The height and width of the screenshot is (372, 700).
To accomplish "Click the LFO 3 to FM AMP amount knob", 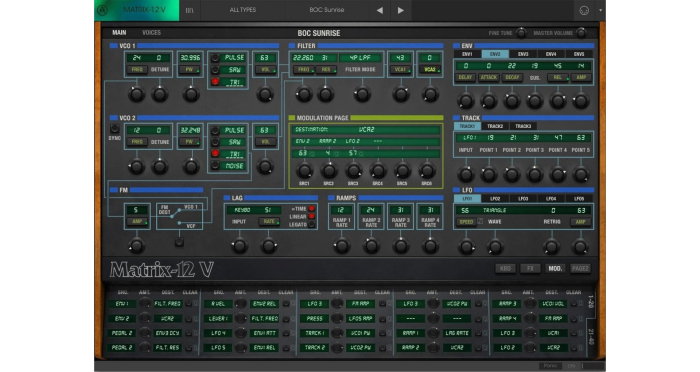I will (338, 304).
